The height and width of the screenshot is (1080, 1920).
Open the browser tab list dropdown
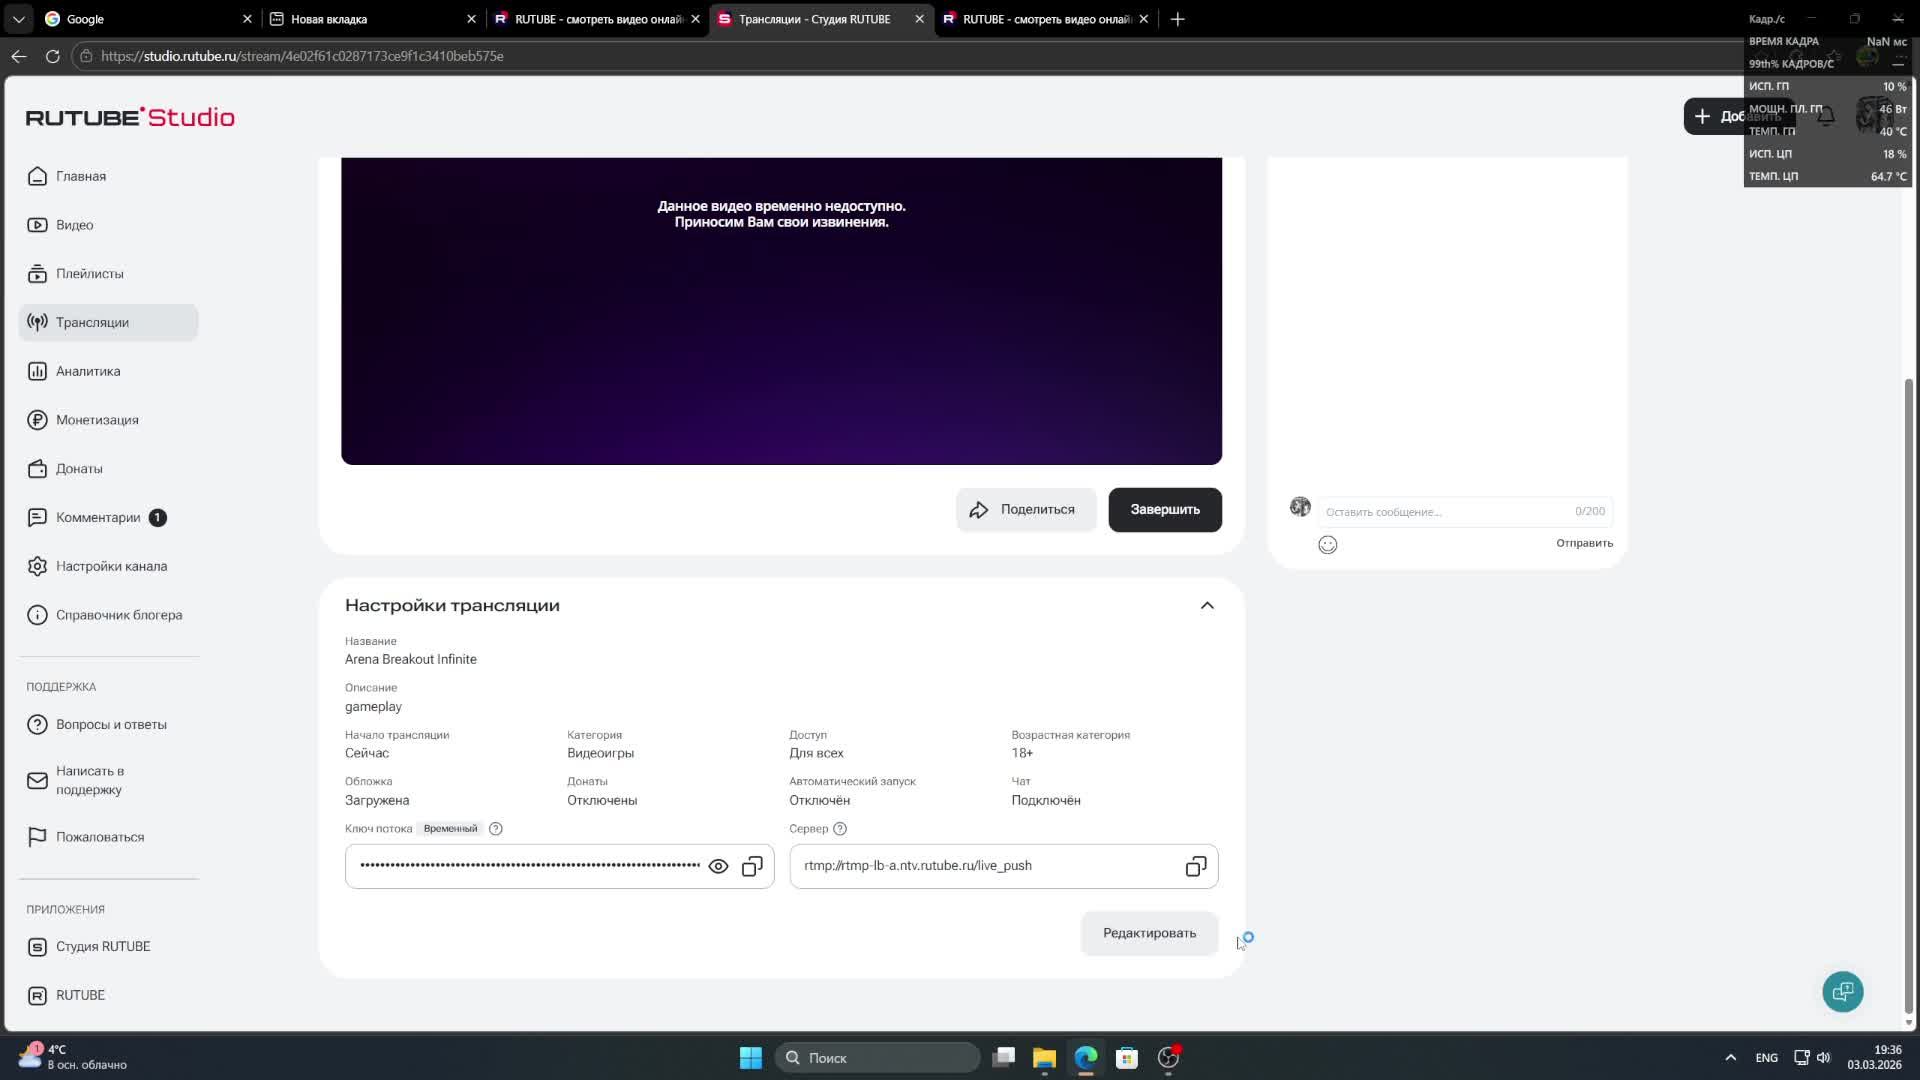tap(18, 19)
